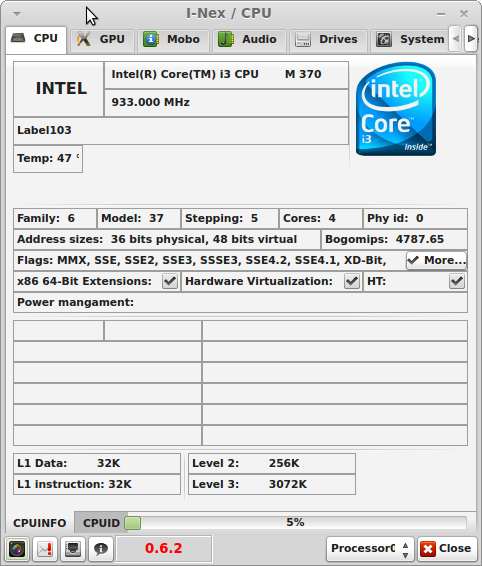Click the More... flags button
482x566 pixels.
[437, 260]
